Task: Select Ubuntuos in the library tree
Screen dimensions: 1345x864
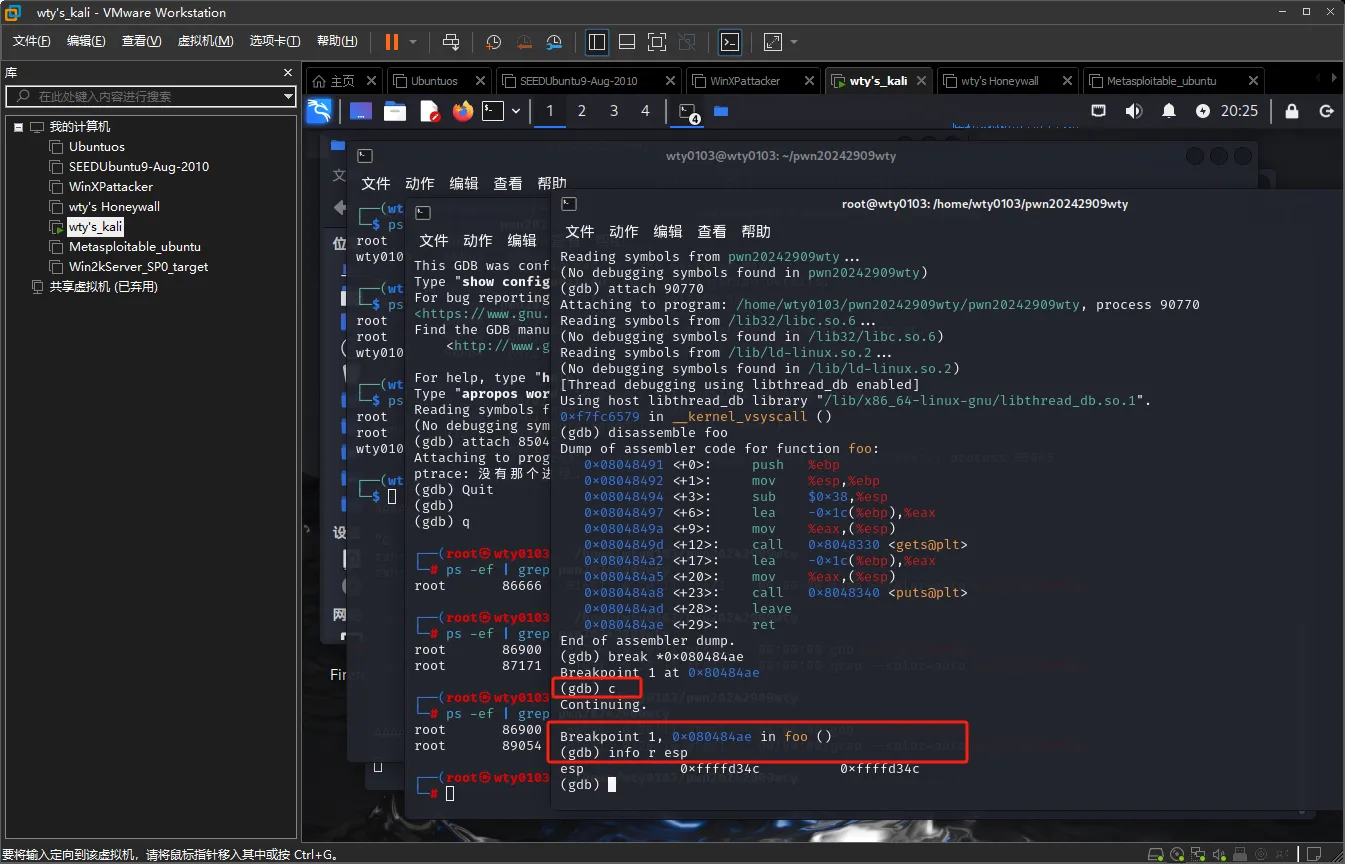Action: point(97,147)
